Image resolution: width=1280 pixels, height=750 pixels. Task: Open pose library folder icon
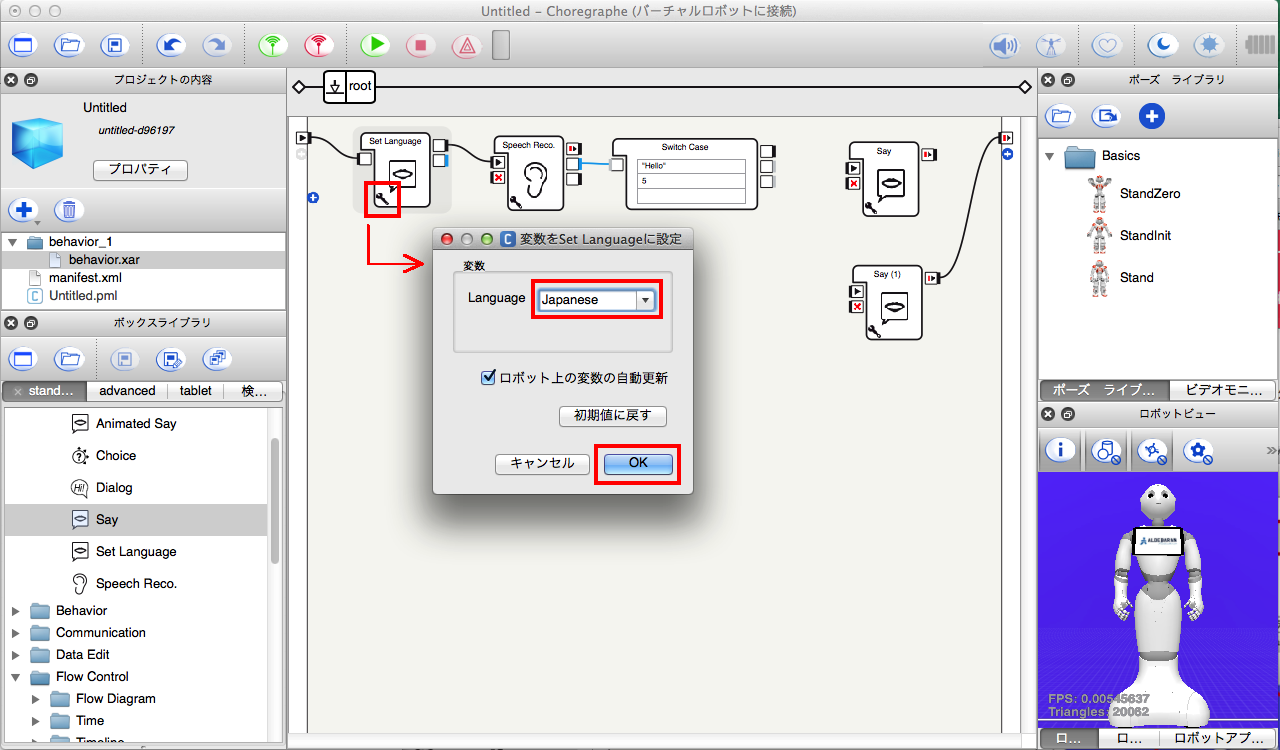coord(1060,116)
